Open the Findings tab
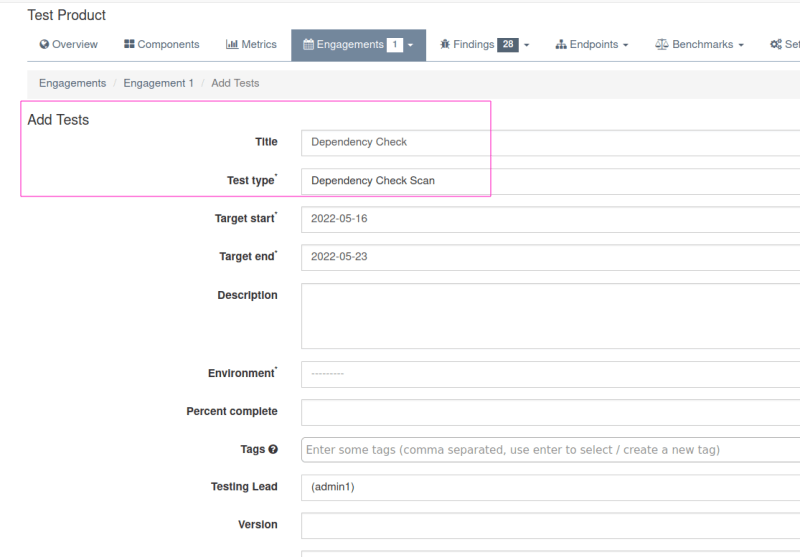 [484, 45]
